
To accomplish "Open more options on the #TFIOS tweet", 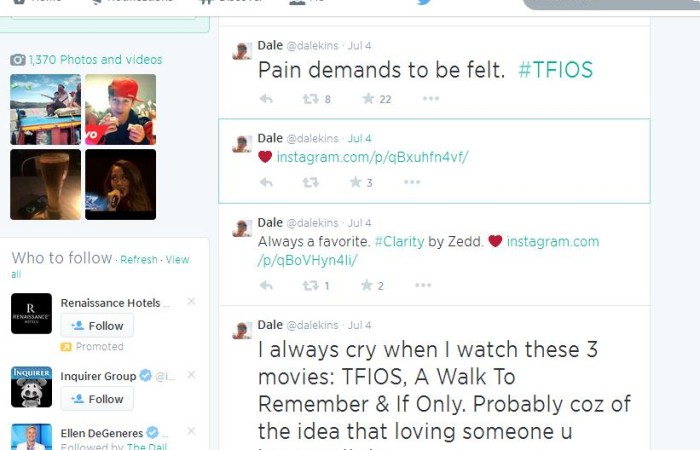I will (x=431, y=98).
